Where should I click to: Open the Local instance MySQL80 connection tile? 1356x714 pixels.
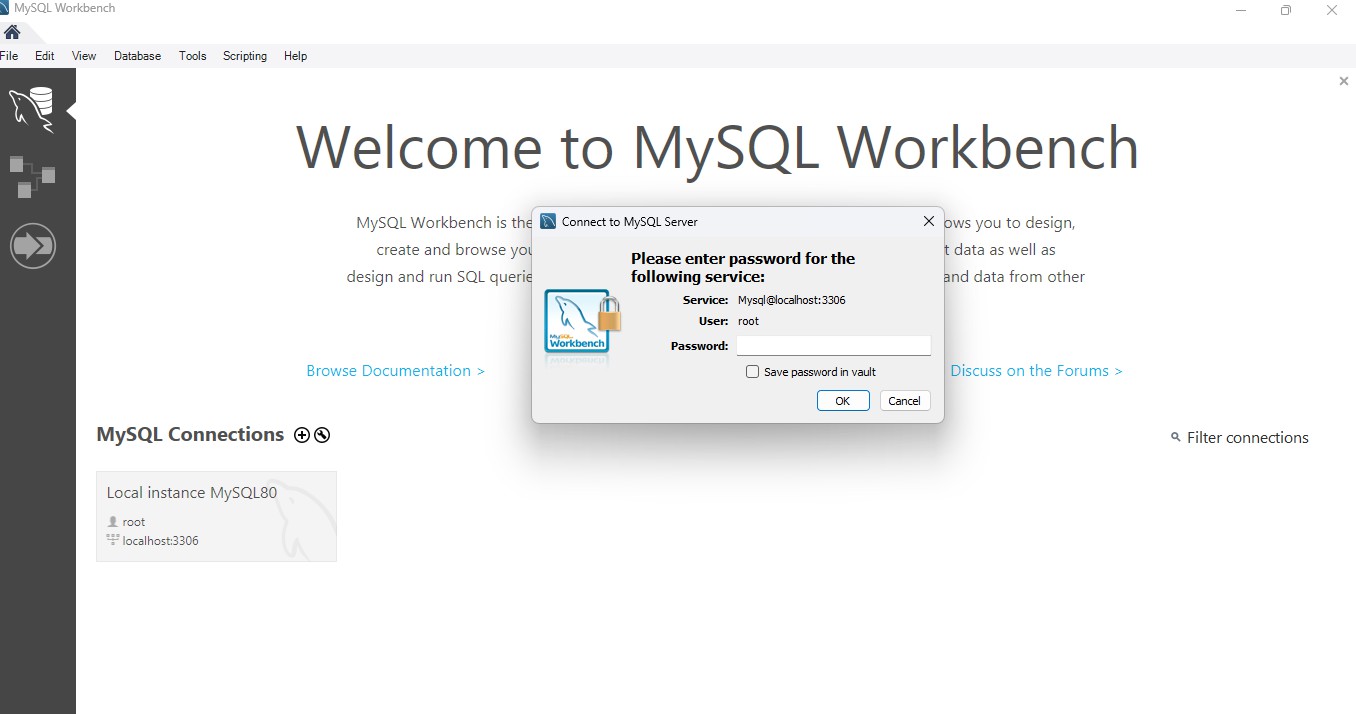[216, 516]
